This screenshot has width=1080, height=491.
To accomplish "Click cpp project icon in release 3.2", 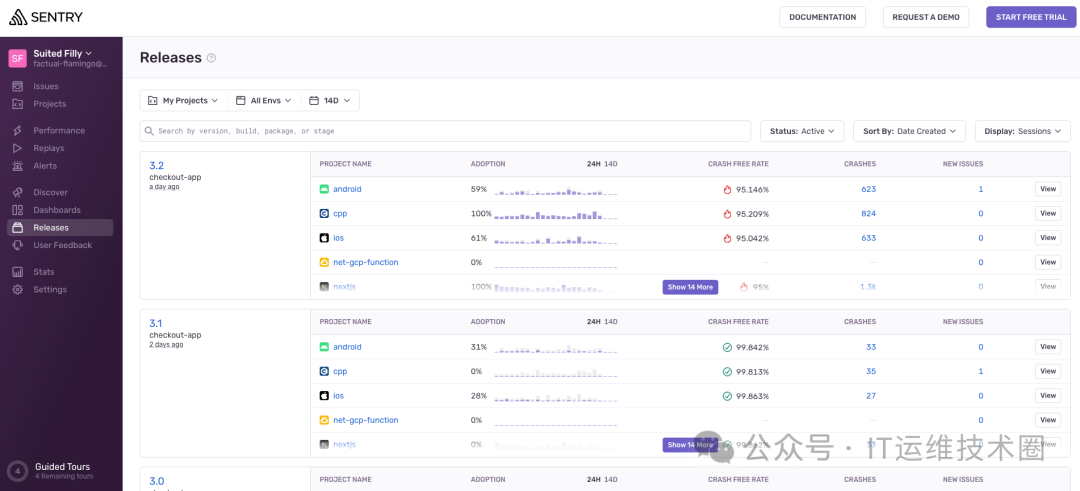I will (324, 213).
